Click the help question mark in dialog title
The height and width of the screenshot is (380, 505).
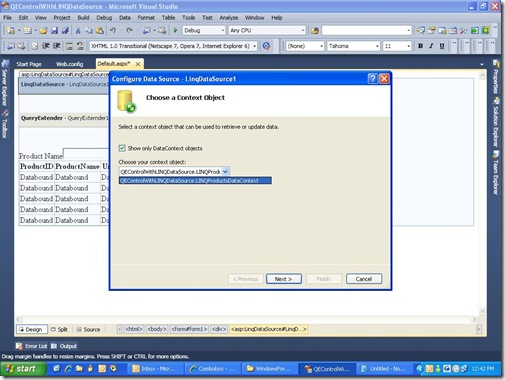coord(372,79)
